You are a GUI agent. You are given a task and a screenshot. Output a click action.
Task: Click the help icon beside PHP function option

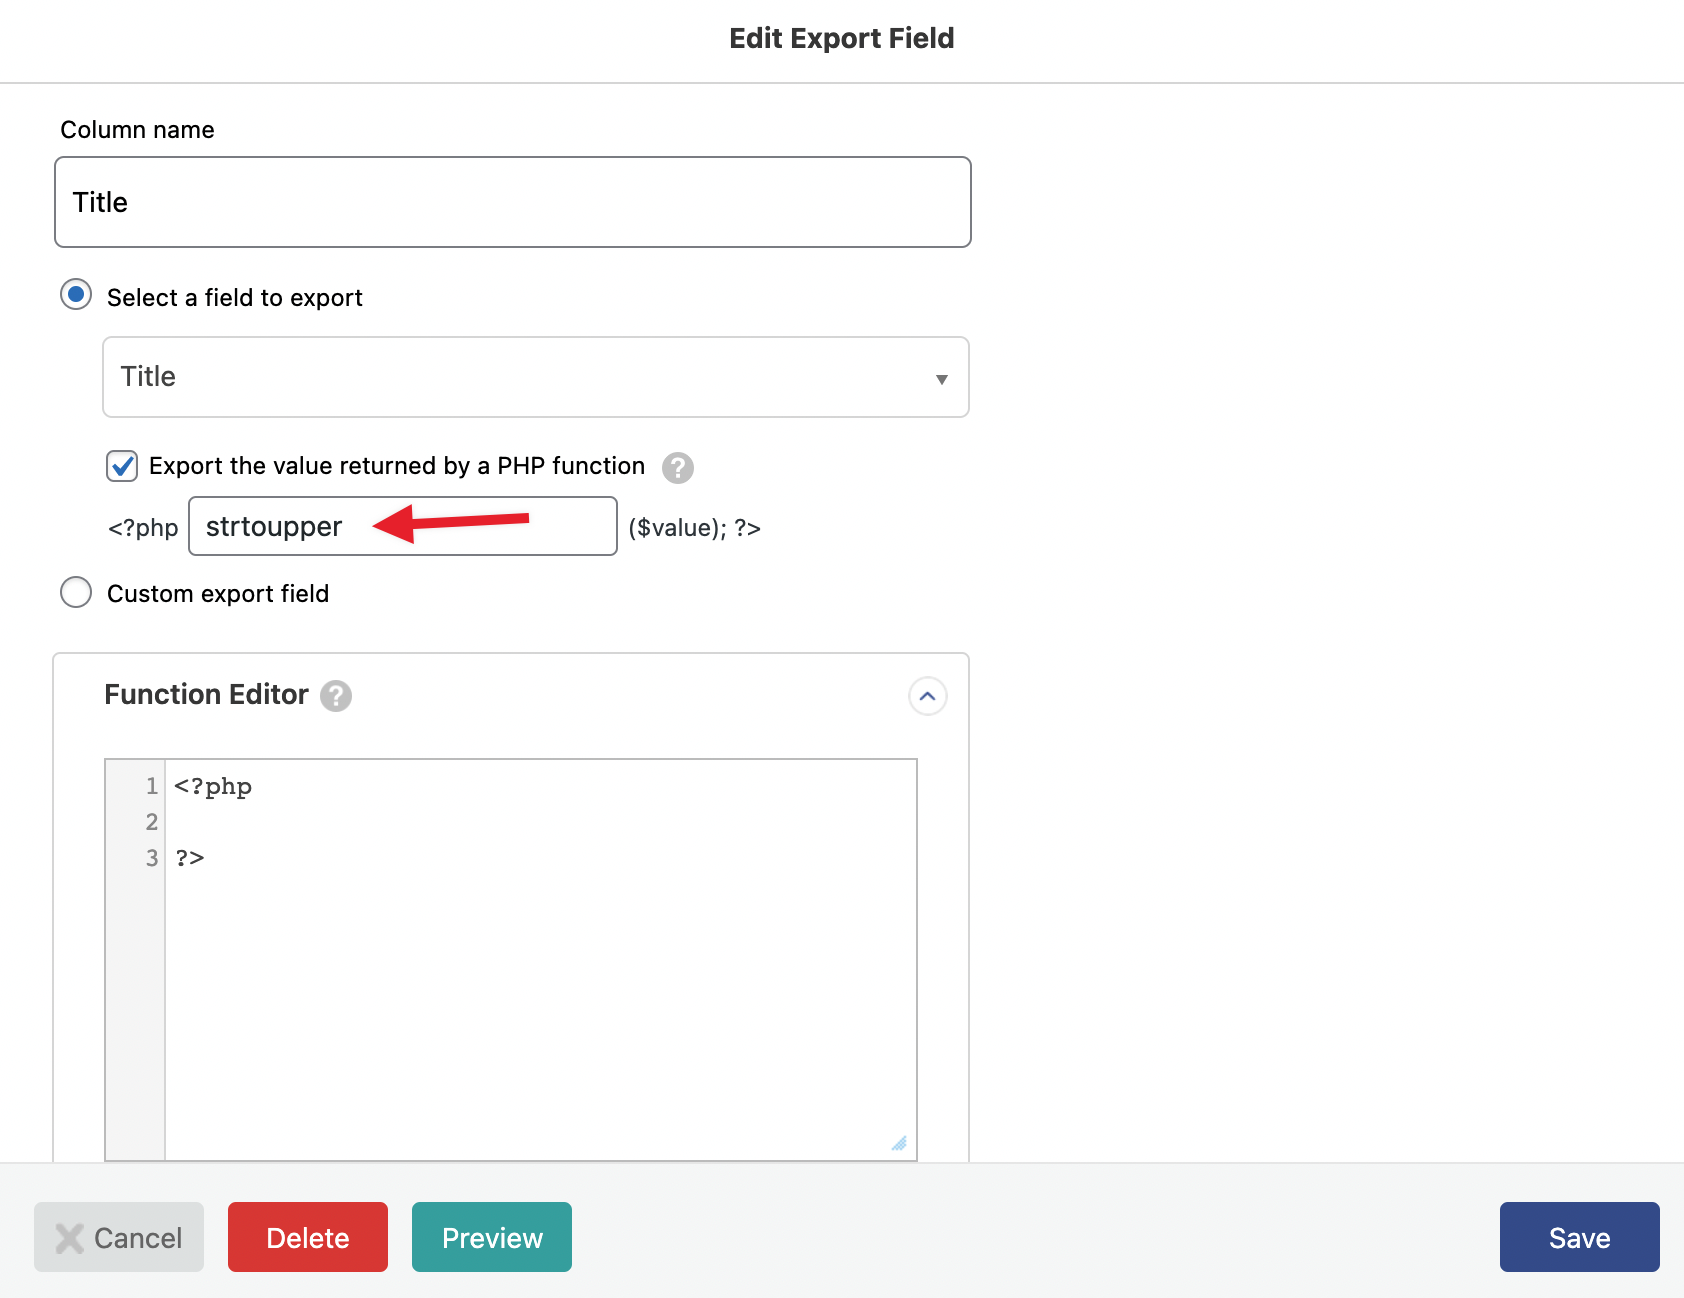tap(677, 467)
